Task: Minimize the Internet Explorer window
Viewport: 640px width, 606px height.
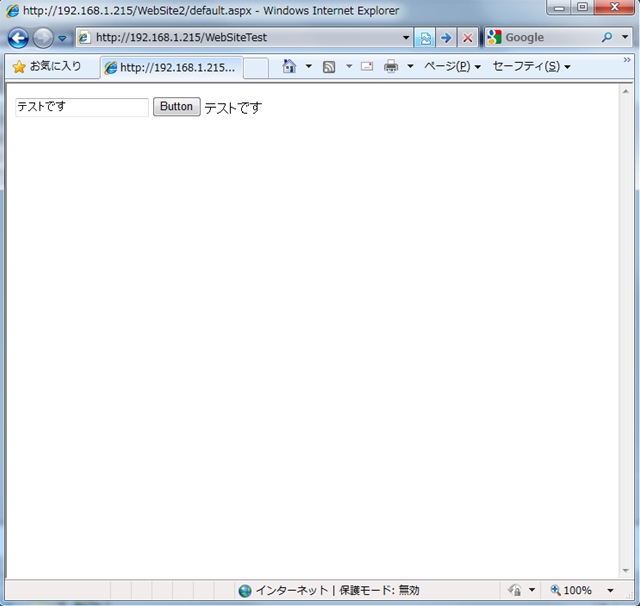Action: (559, 7)
